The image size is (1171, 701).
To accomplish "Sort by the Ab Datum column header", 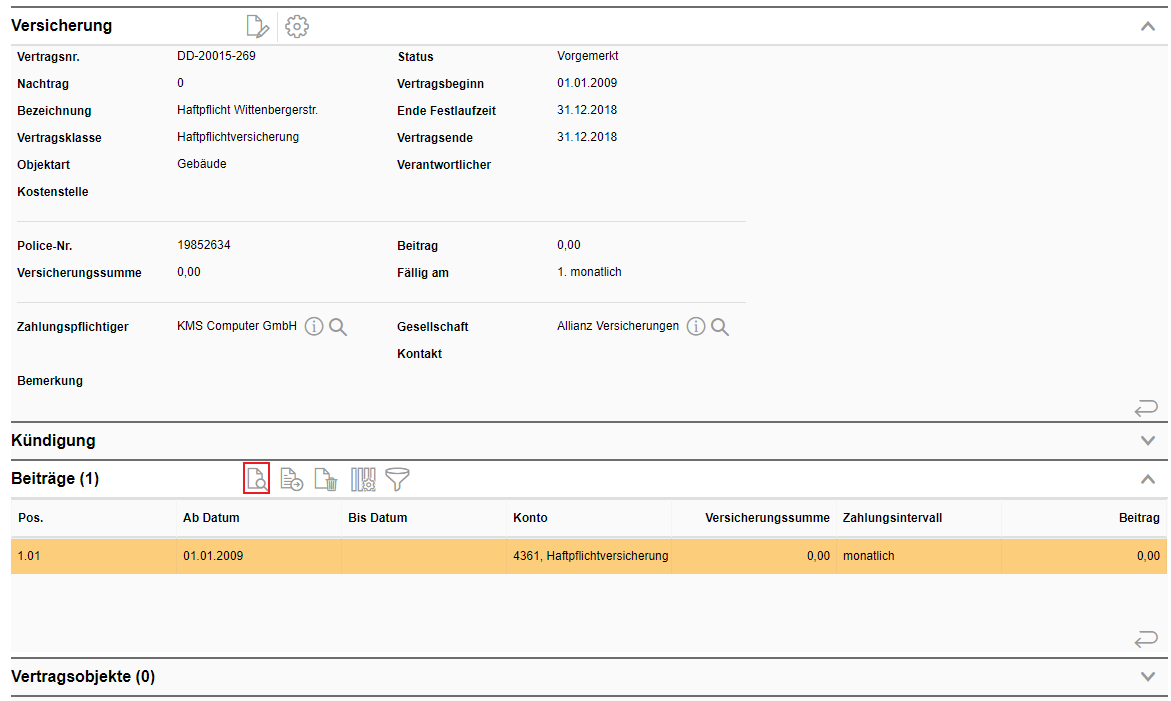I will click(x=211, y=518).
